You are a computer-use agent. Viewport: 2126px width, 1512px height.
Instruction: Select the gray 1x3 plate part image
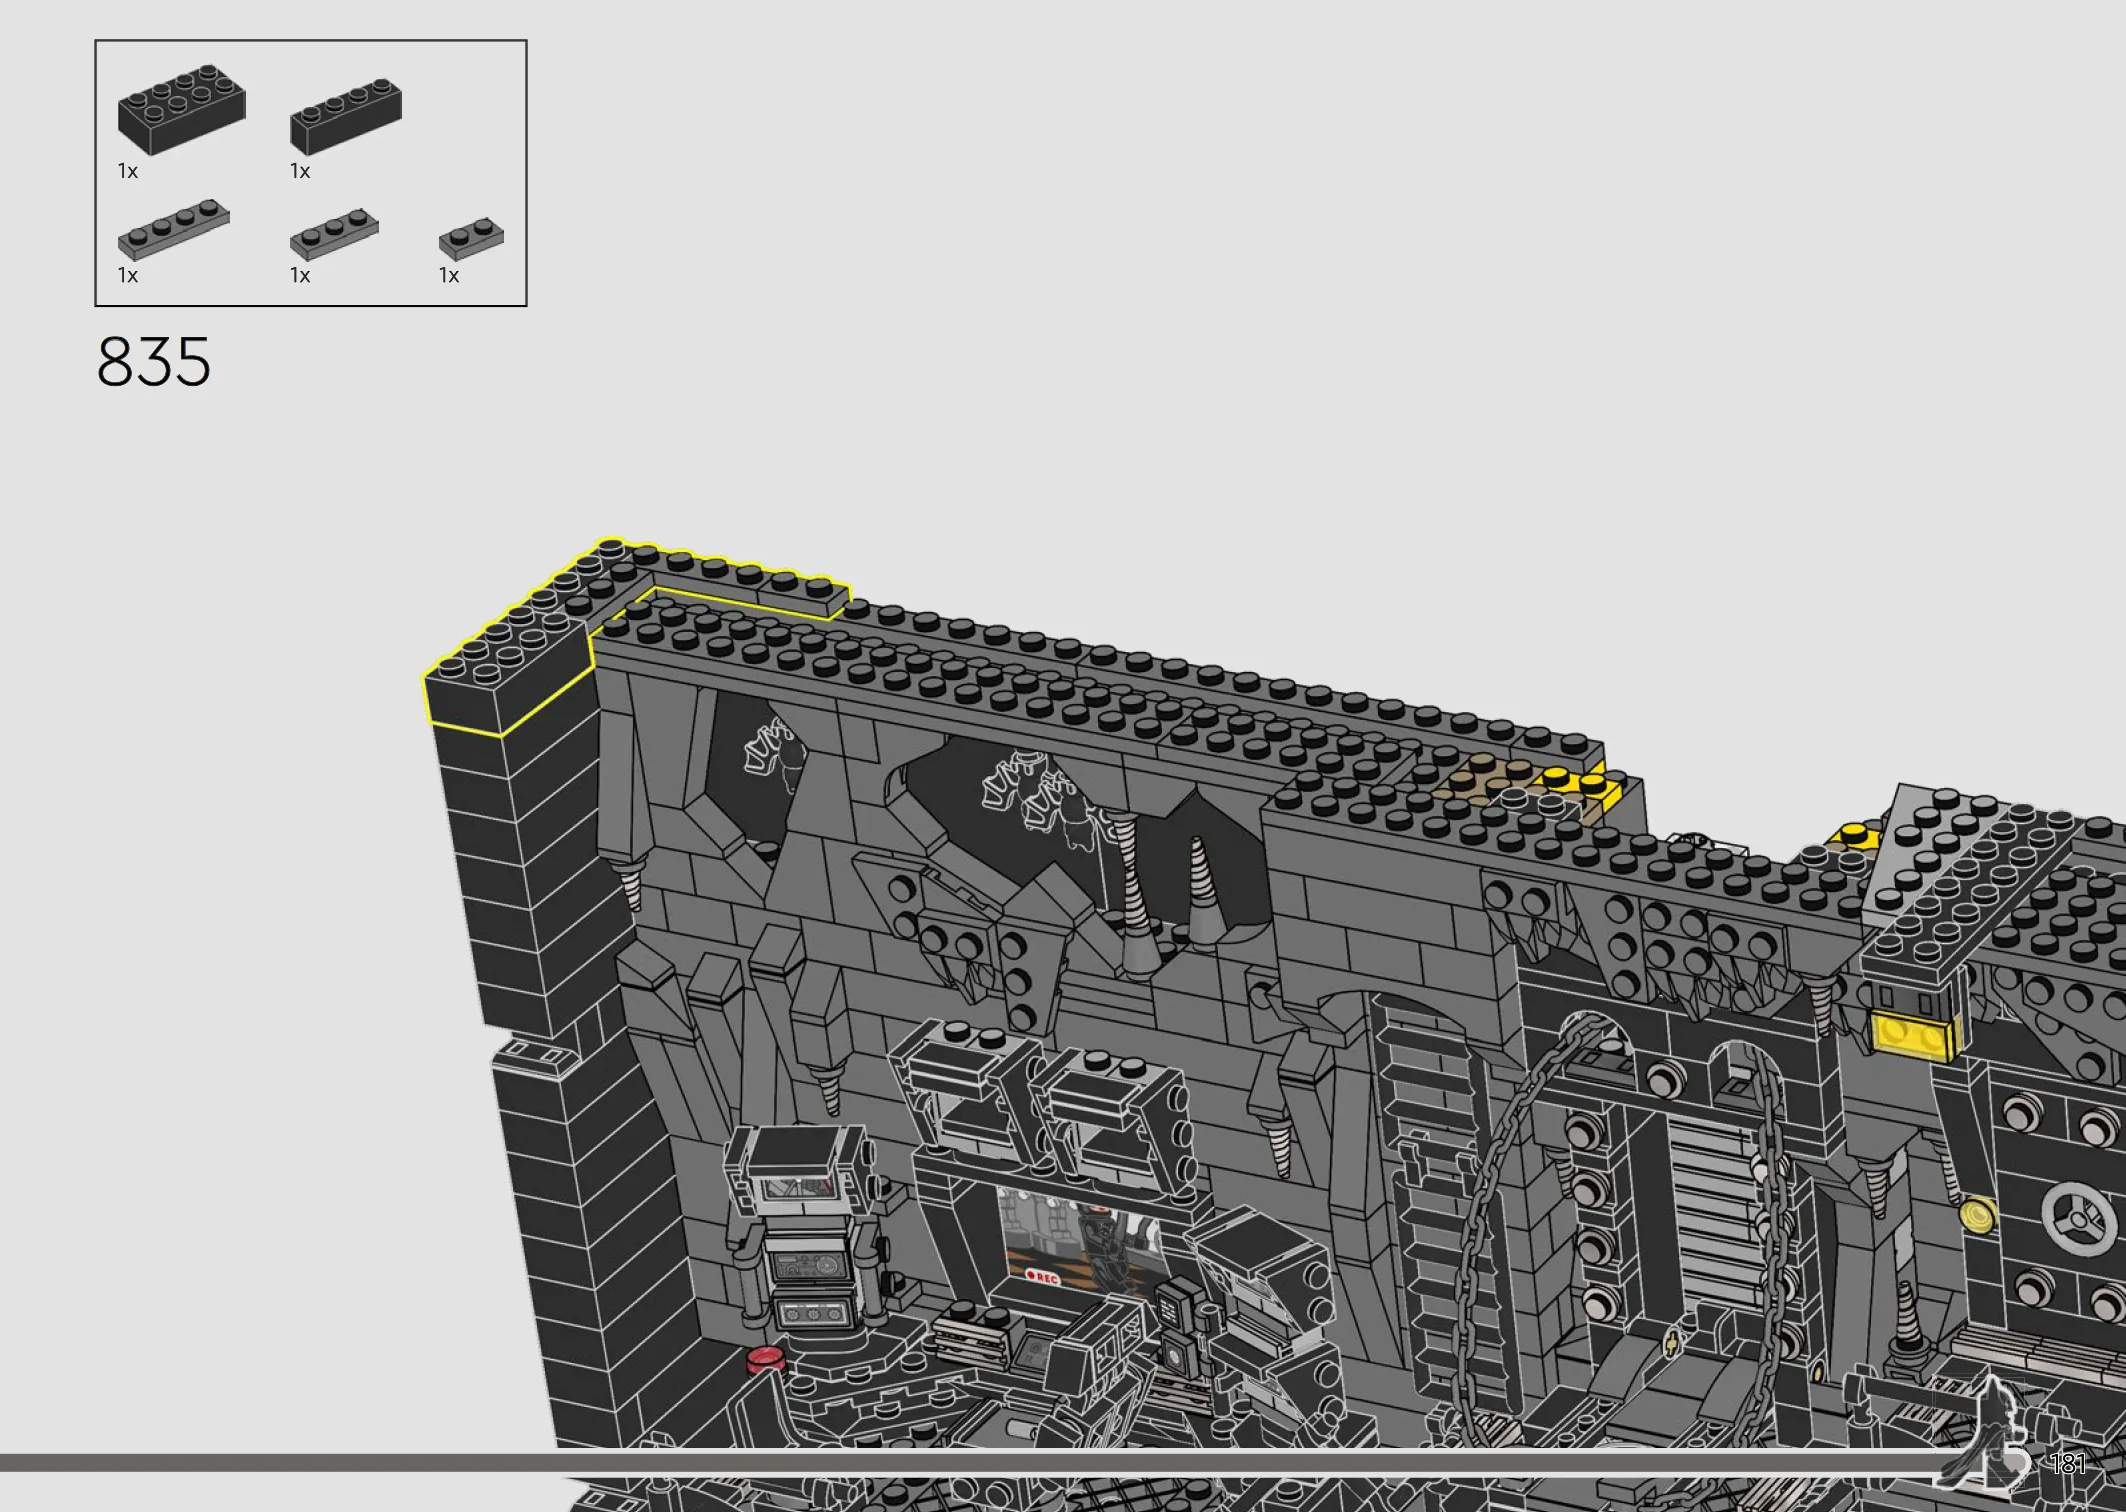[x=334, y=234]
